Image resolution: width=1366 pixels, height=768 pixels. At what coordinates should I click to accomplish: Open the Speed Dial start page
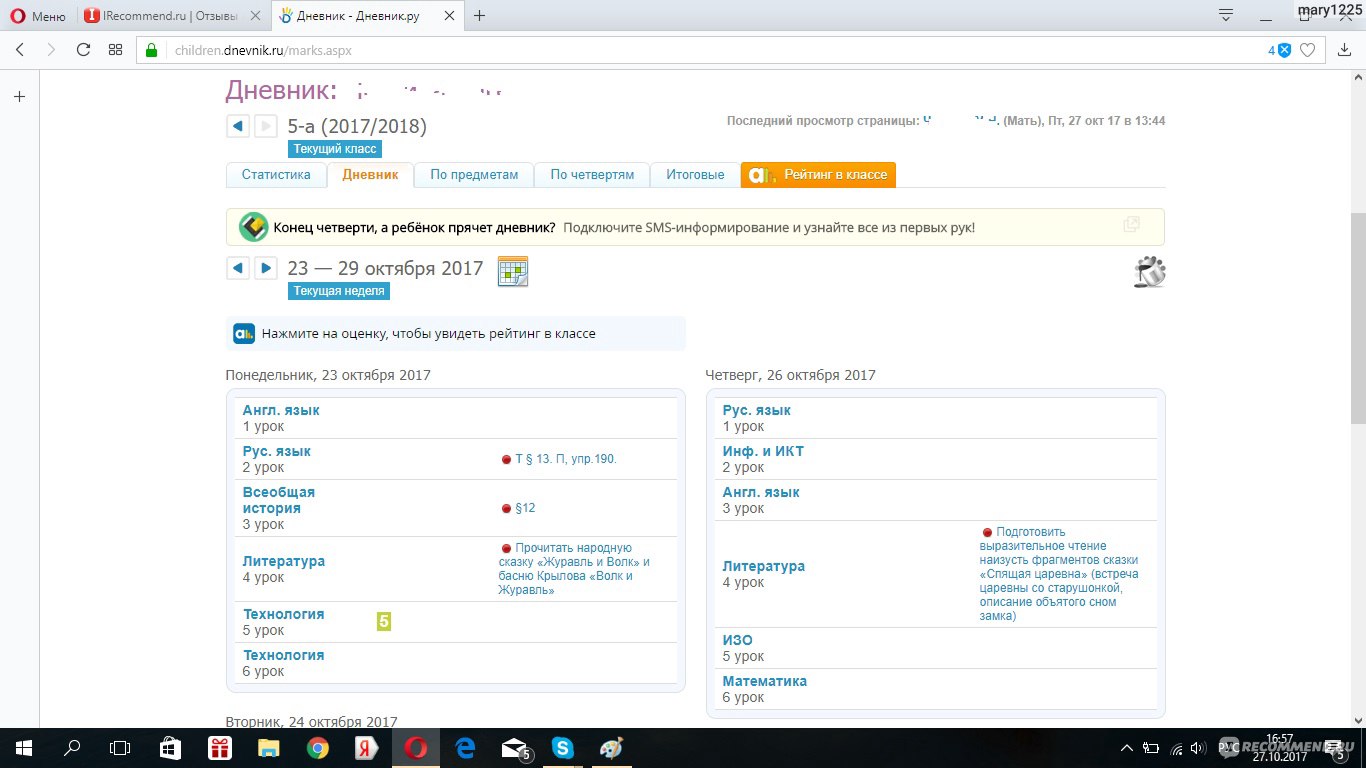115,50
